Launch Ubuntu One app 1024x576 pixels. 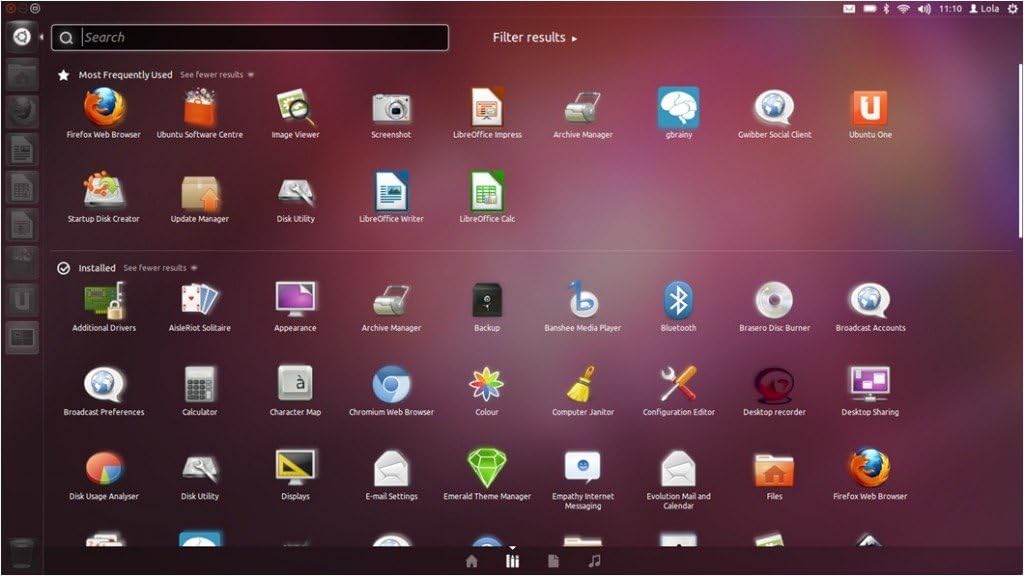pos(870,108)
